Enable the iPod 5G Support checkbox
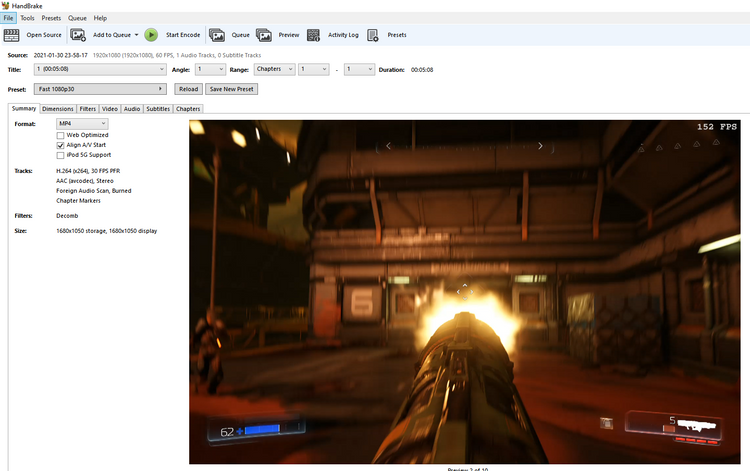The height and width of the screenshot is (471, 750). [60, 155]
